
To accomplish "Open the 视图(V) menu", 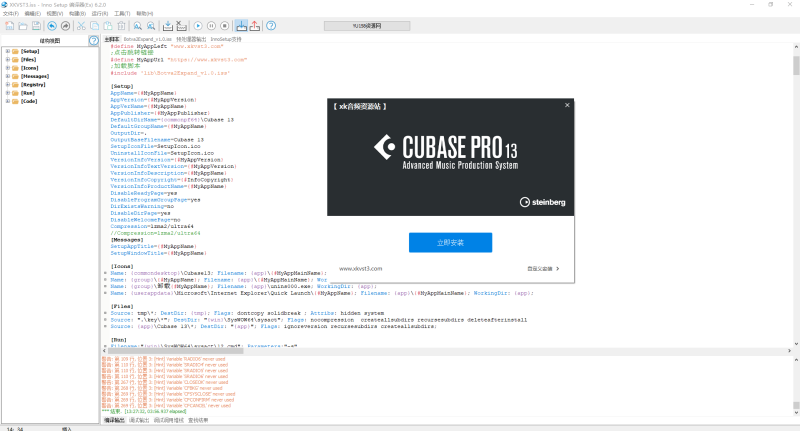I will [x=55, y=13].
